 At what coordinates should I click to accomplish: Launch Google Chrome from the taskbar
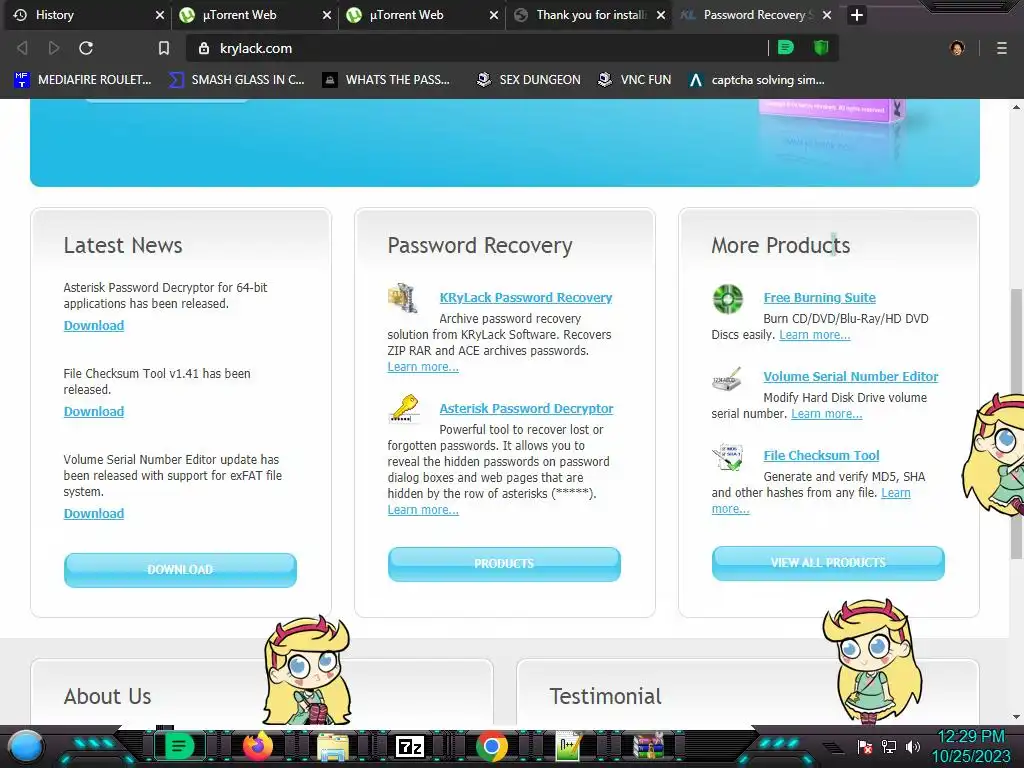pos(492,746)
